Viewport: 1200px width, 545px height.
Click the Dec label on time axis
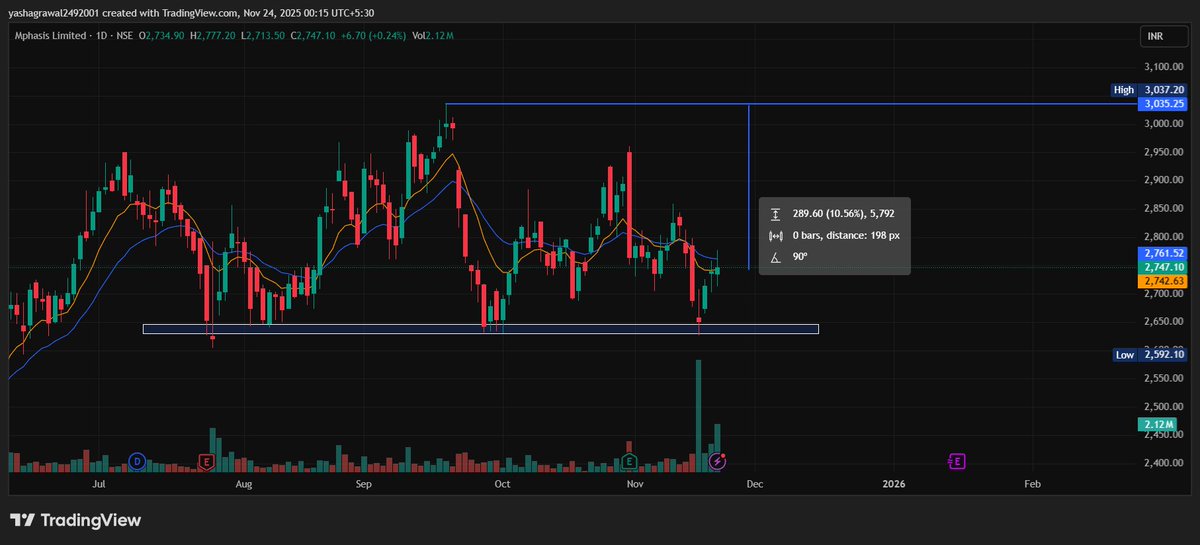755,483
